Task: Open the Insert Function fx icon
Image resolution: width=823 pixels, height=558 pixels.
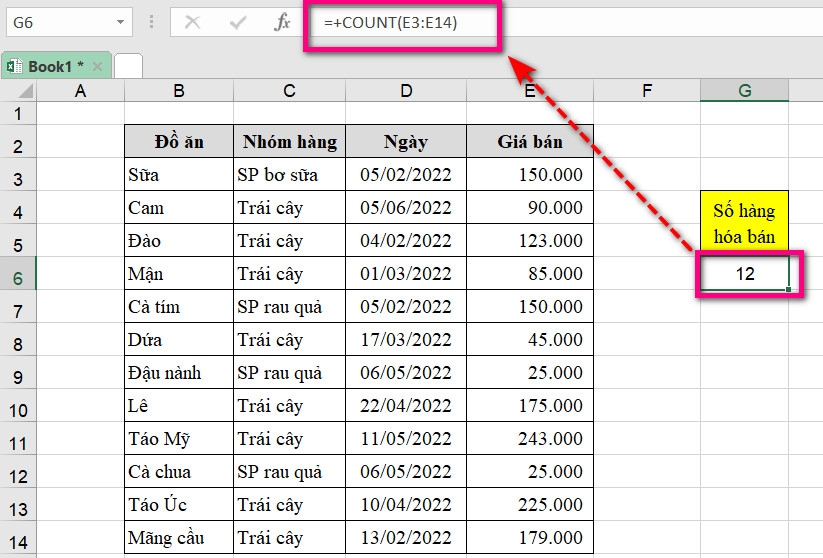Action: (x=282, y=22)
